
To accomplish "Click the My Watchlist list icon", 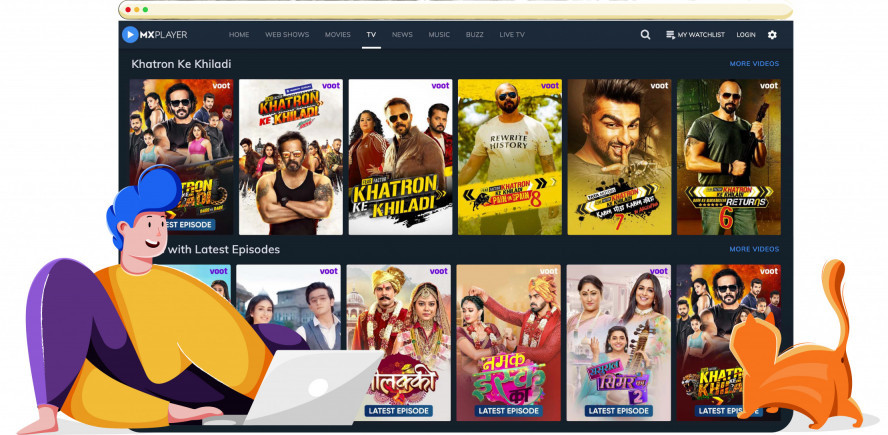I will click(x=671, y=35).
